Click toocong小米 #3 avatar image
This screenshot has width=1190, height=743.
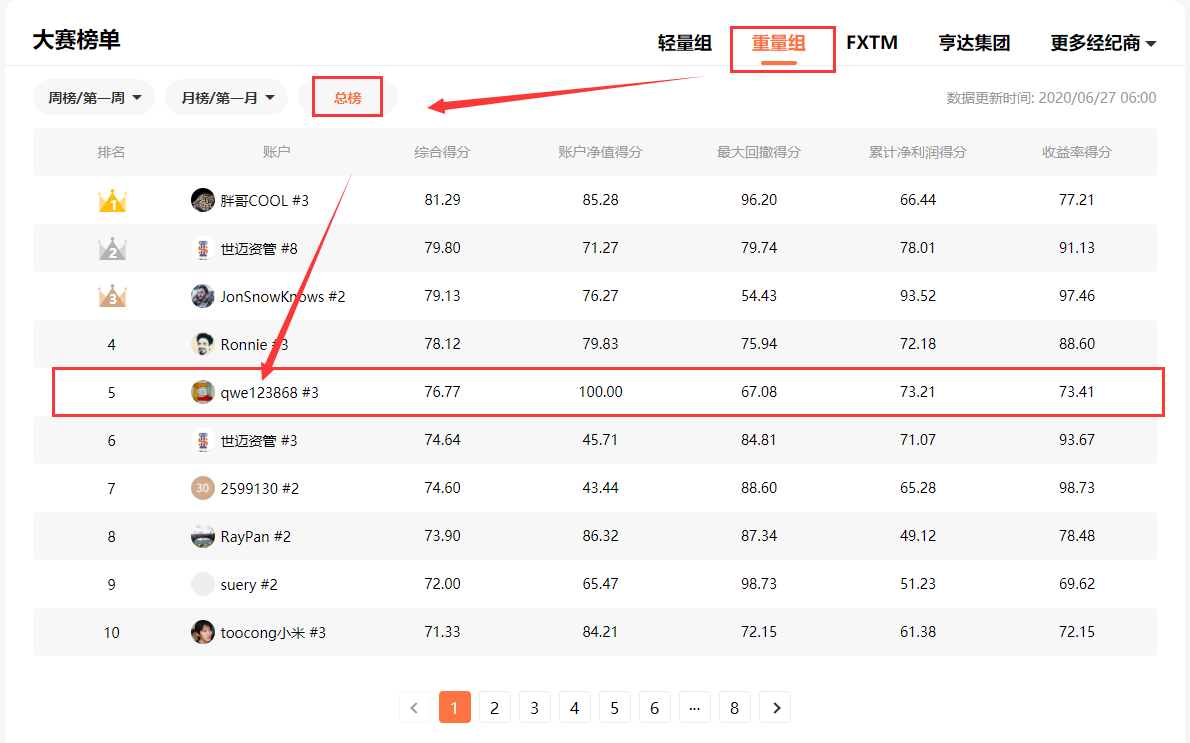[203, 632]
